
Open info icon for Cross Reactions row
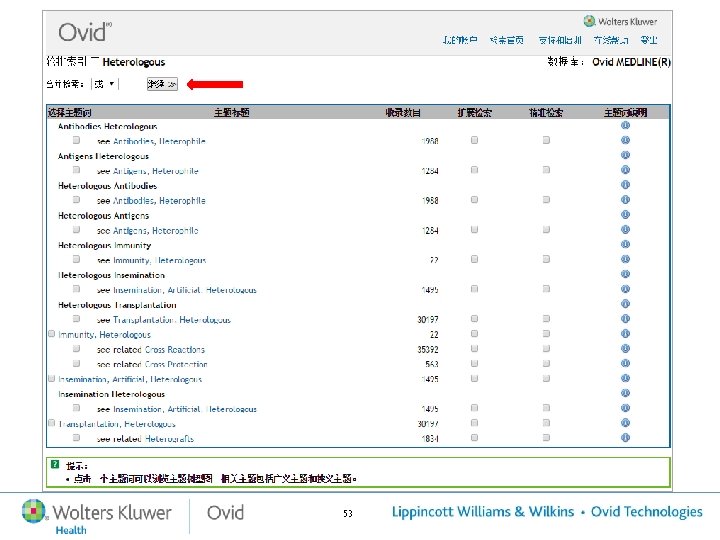[625, 349]
